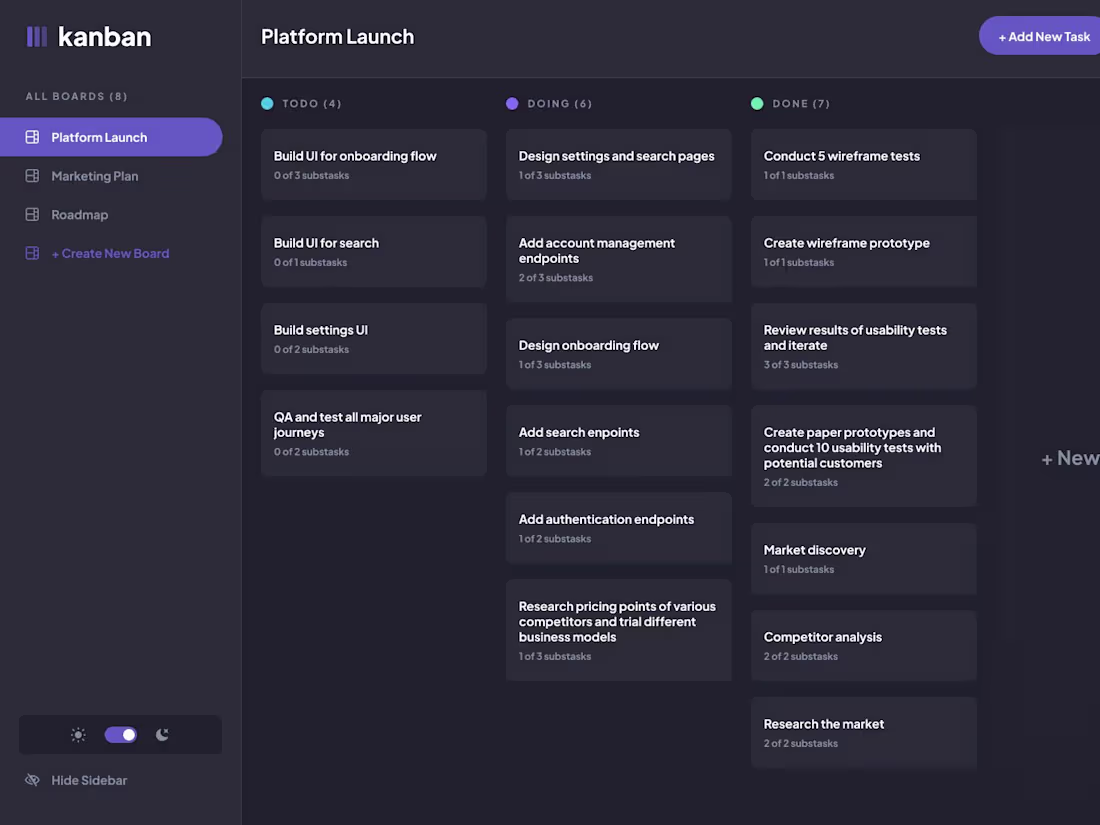Screen dimensions: 1100x825
Task: Open the Build UI for search card
Action: (374, 250)
